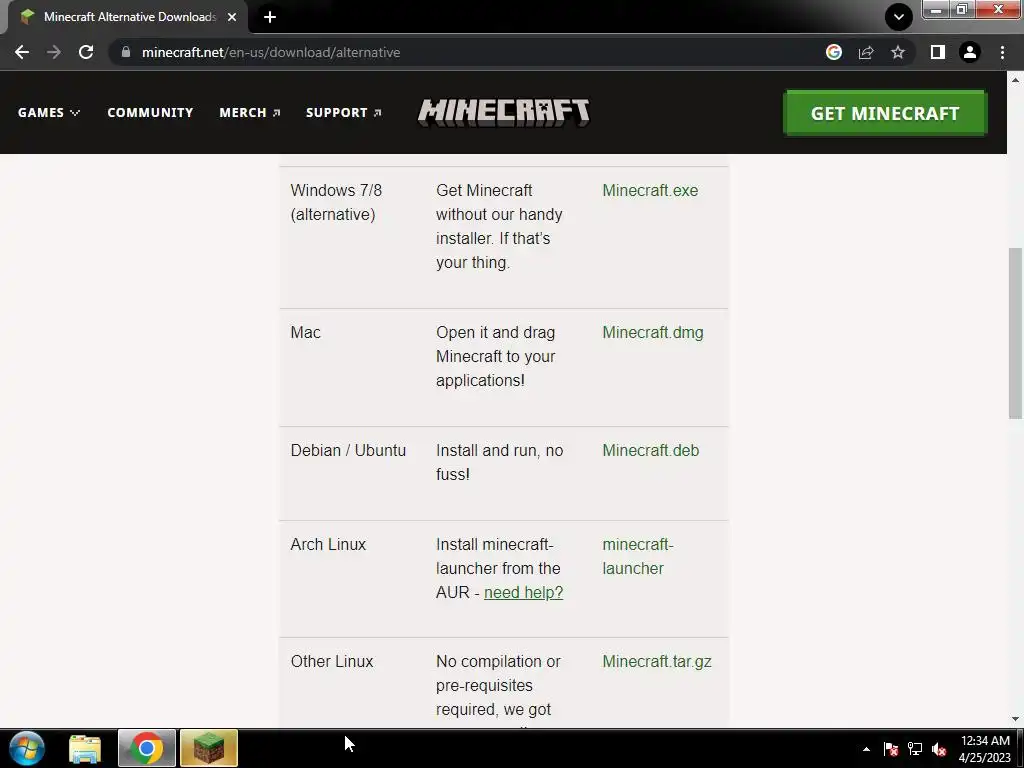Click the scrollbar down arrow
The height and width of the screenshot is (768, 1024).
click(x=1015, y=719)
